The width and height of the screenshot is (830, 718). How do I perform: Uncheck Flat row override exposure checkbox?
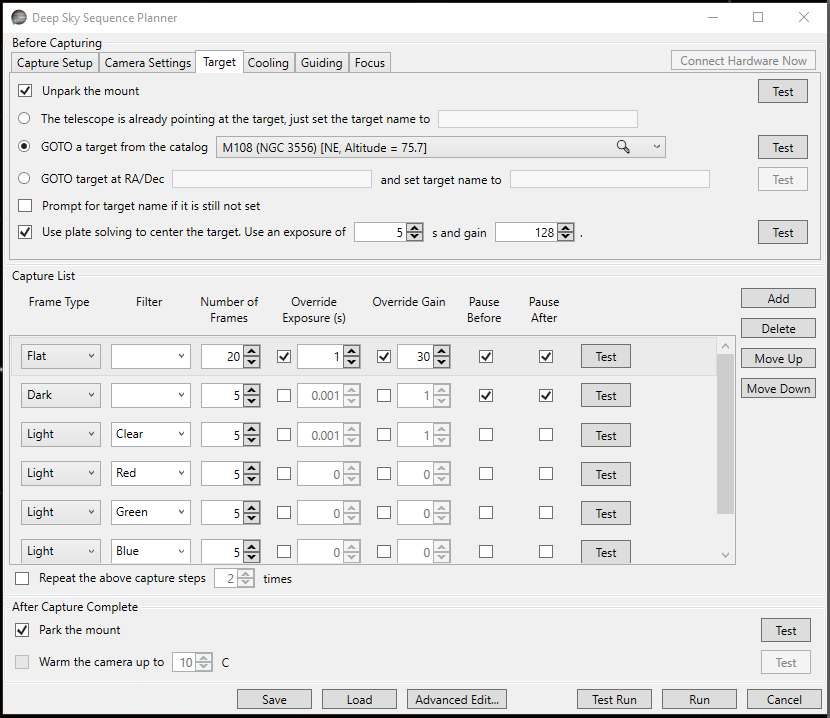pyautogui.click(x=284, y=356)
